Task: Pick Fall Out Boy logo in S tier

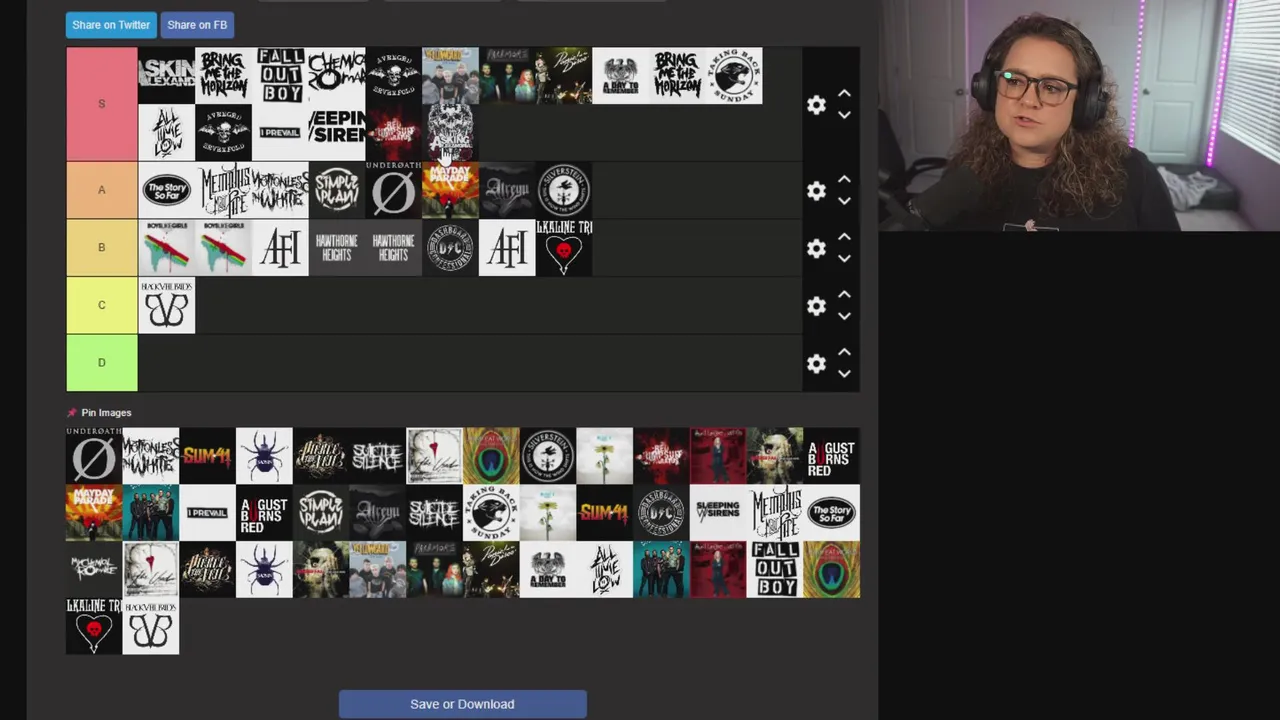Action: click(280, 75)
